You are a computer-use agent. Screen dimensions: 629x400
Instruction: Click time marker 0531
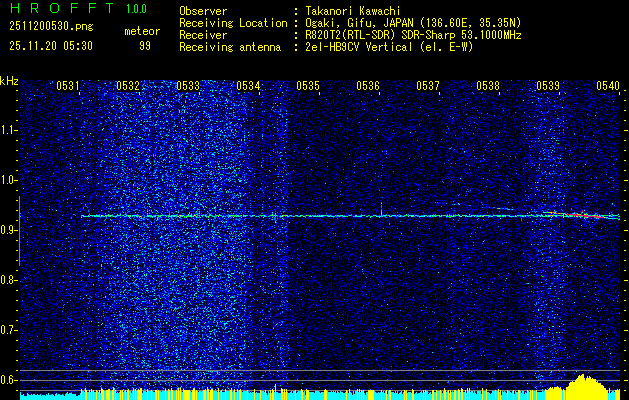coord(67,85)
